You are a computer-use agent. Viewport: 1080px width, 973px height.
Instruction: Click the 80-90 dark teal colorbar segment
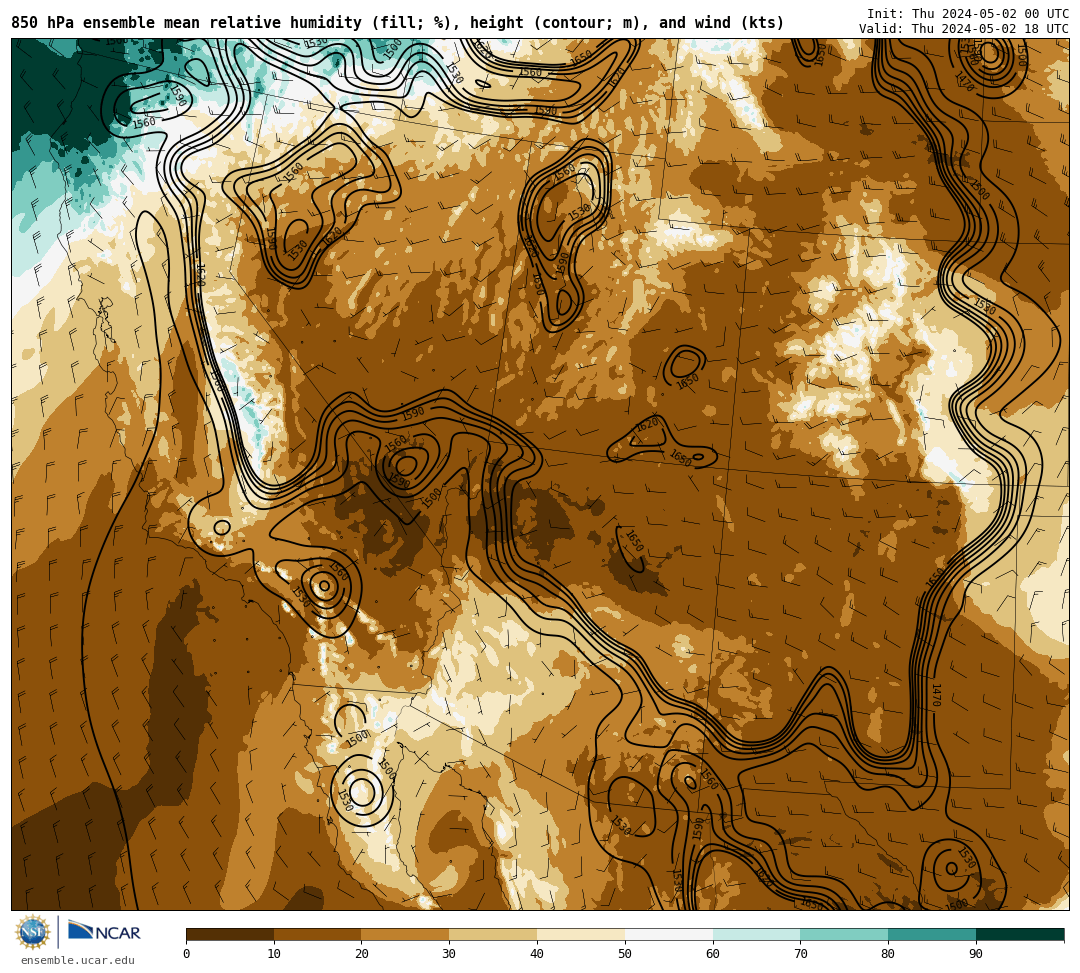click(x=933, y=934)
